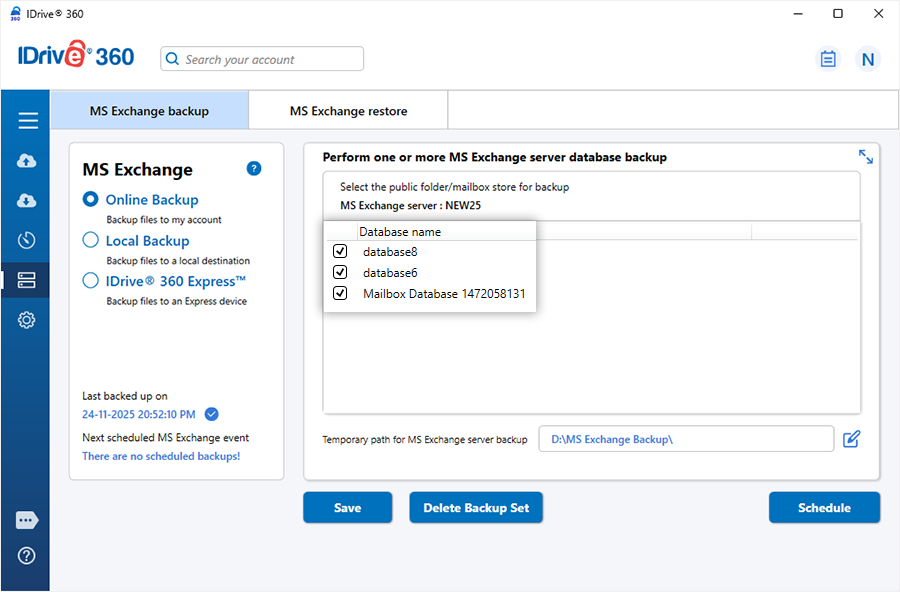Toggle Mailbox Database 1472058131 checkbox
The width and height of the screenshot is (900, 592).
[340, 294]
